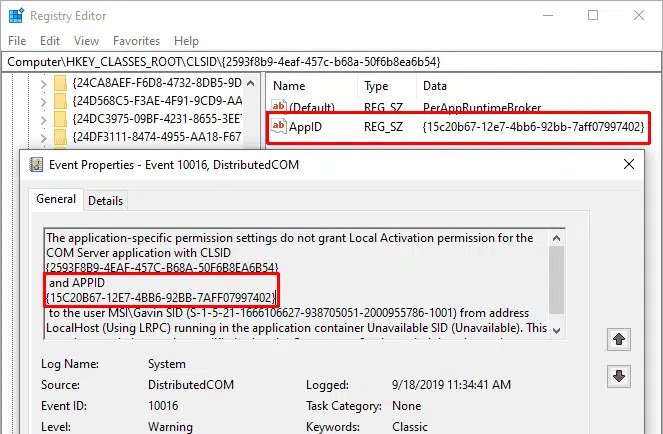
Task: Expand the {24DF3111-8474 registry key
Action: pyautogui.click(x=42, y=135)
